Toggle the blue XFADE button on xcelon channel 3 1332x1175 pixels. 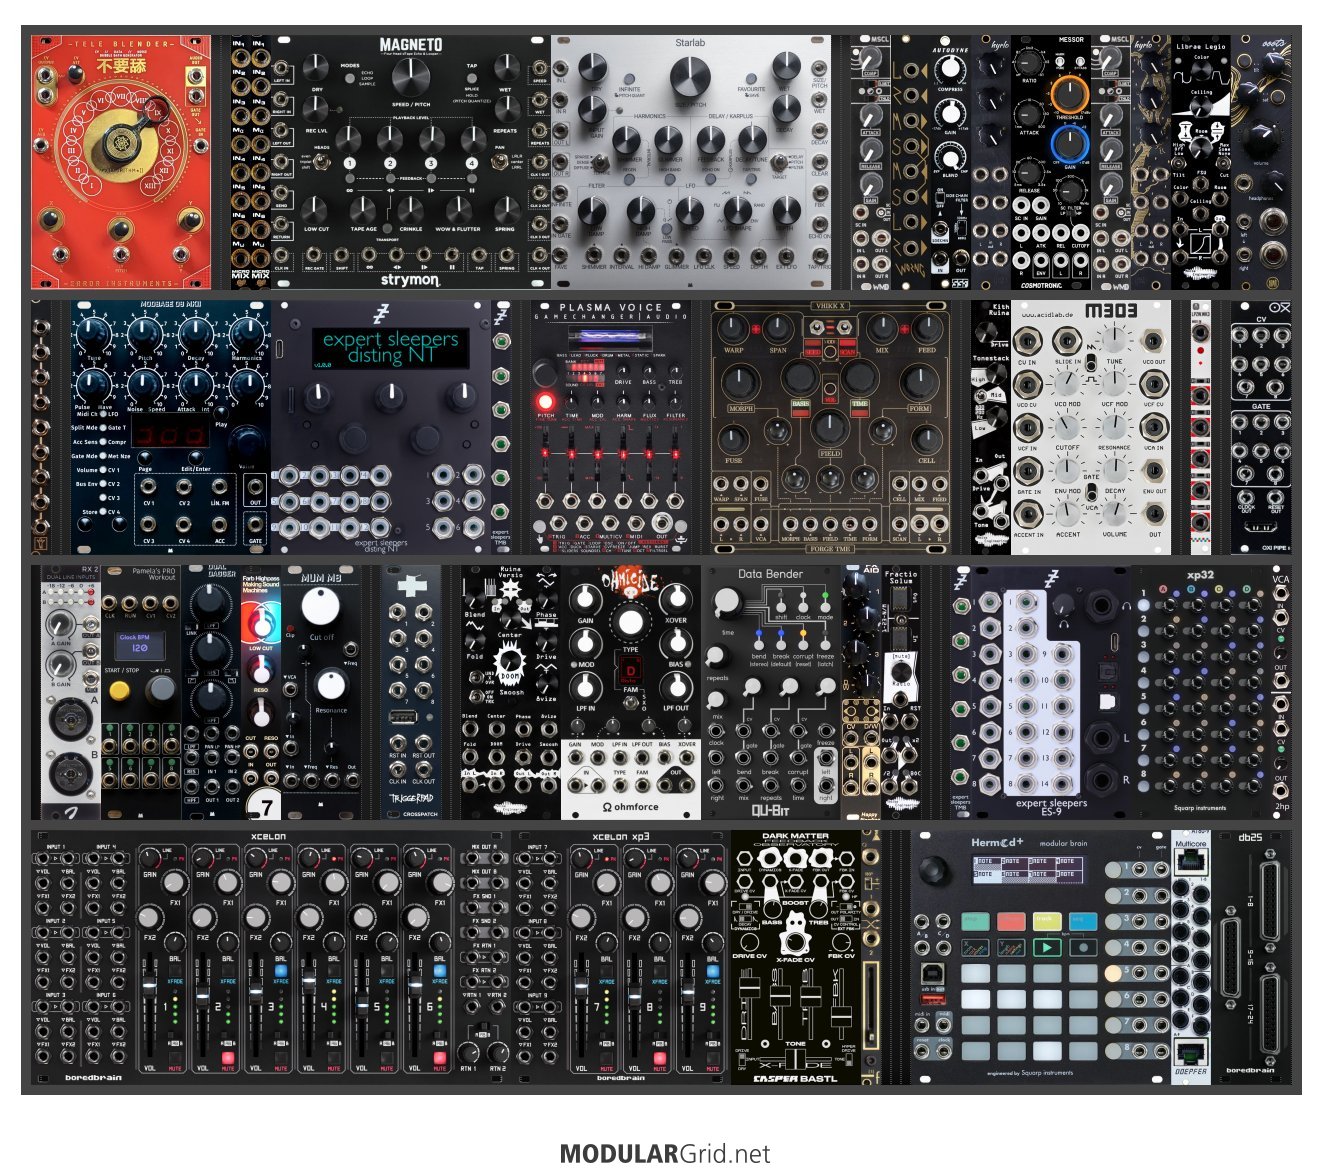281,970
